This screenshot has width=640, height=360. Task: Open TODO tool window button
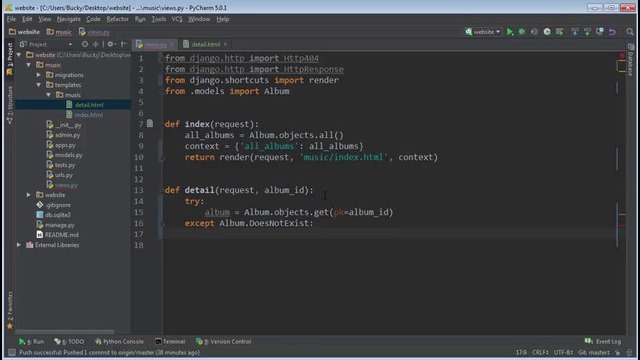(x=69, y=341)
